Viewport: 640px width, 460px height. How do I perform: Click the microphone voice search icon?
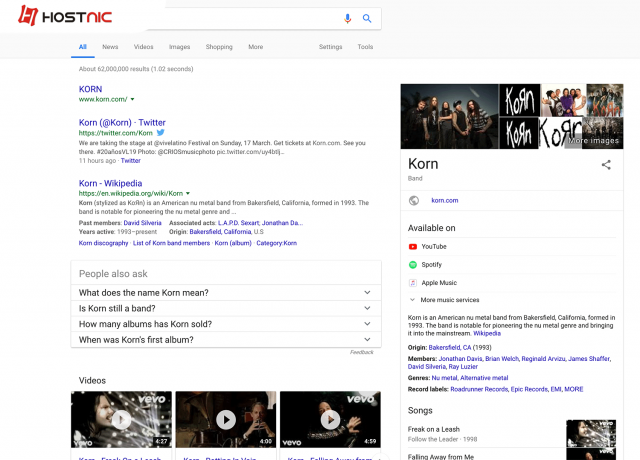[x=347, y=18]
